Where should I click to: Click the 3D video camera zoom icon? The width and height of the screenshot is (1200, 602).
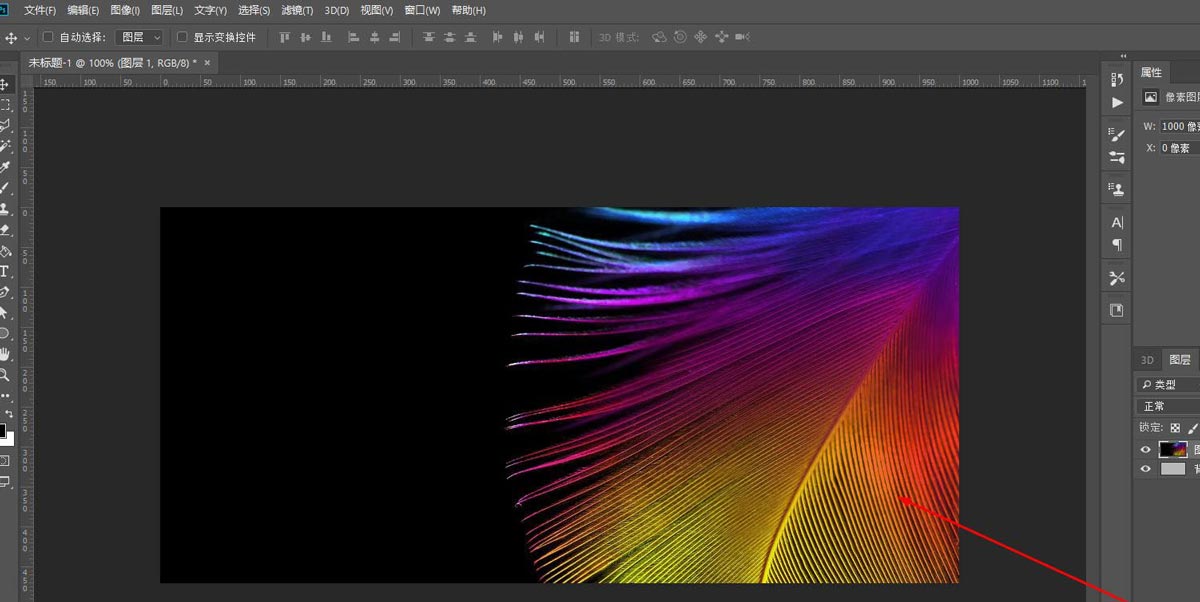[742, 37]
